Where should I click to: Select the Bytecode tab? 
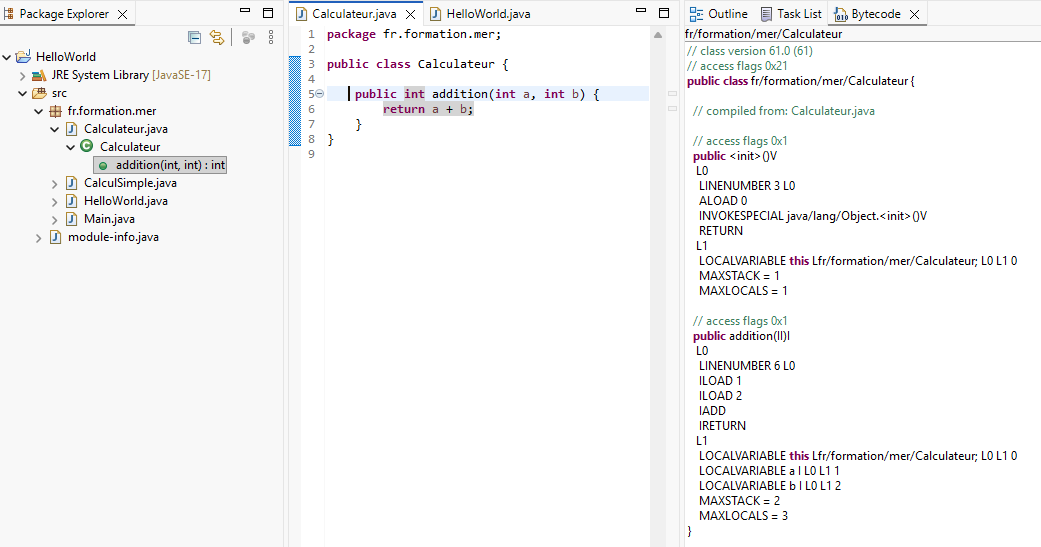pos(876,14)
